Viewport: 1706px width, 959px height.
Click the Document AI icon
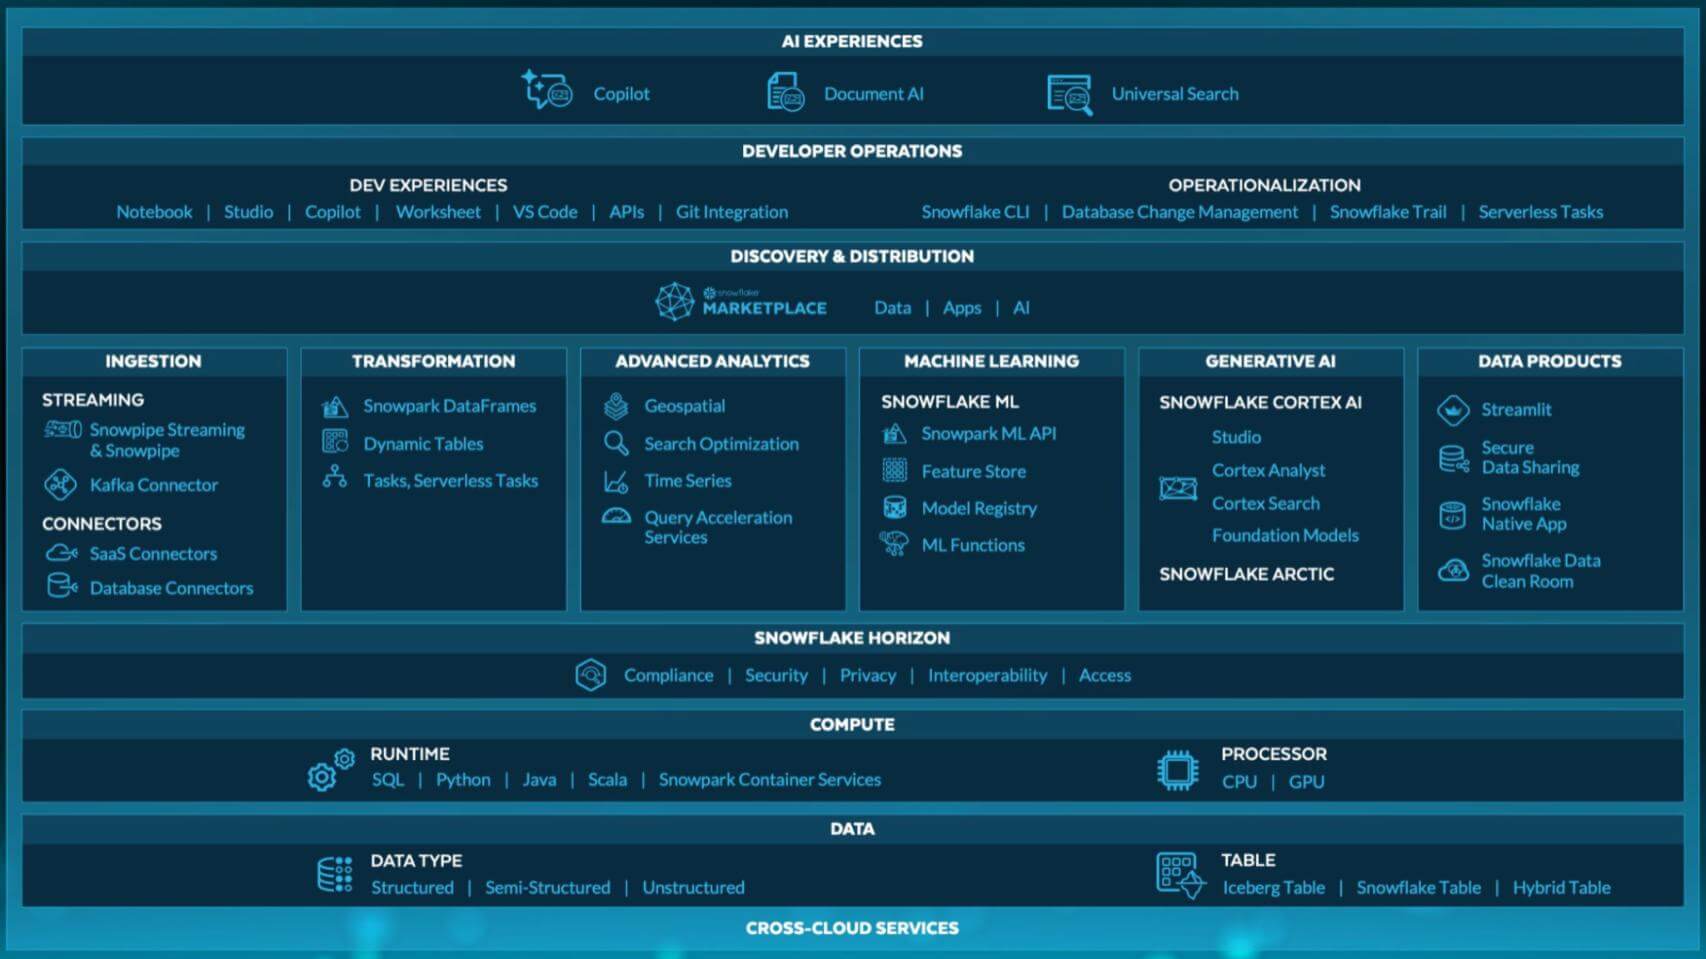pos(785,92)
